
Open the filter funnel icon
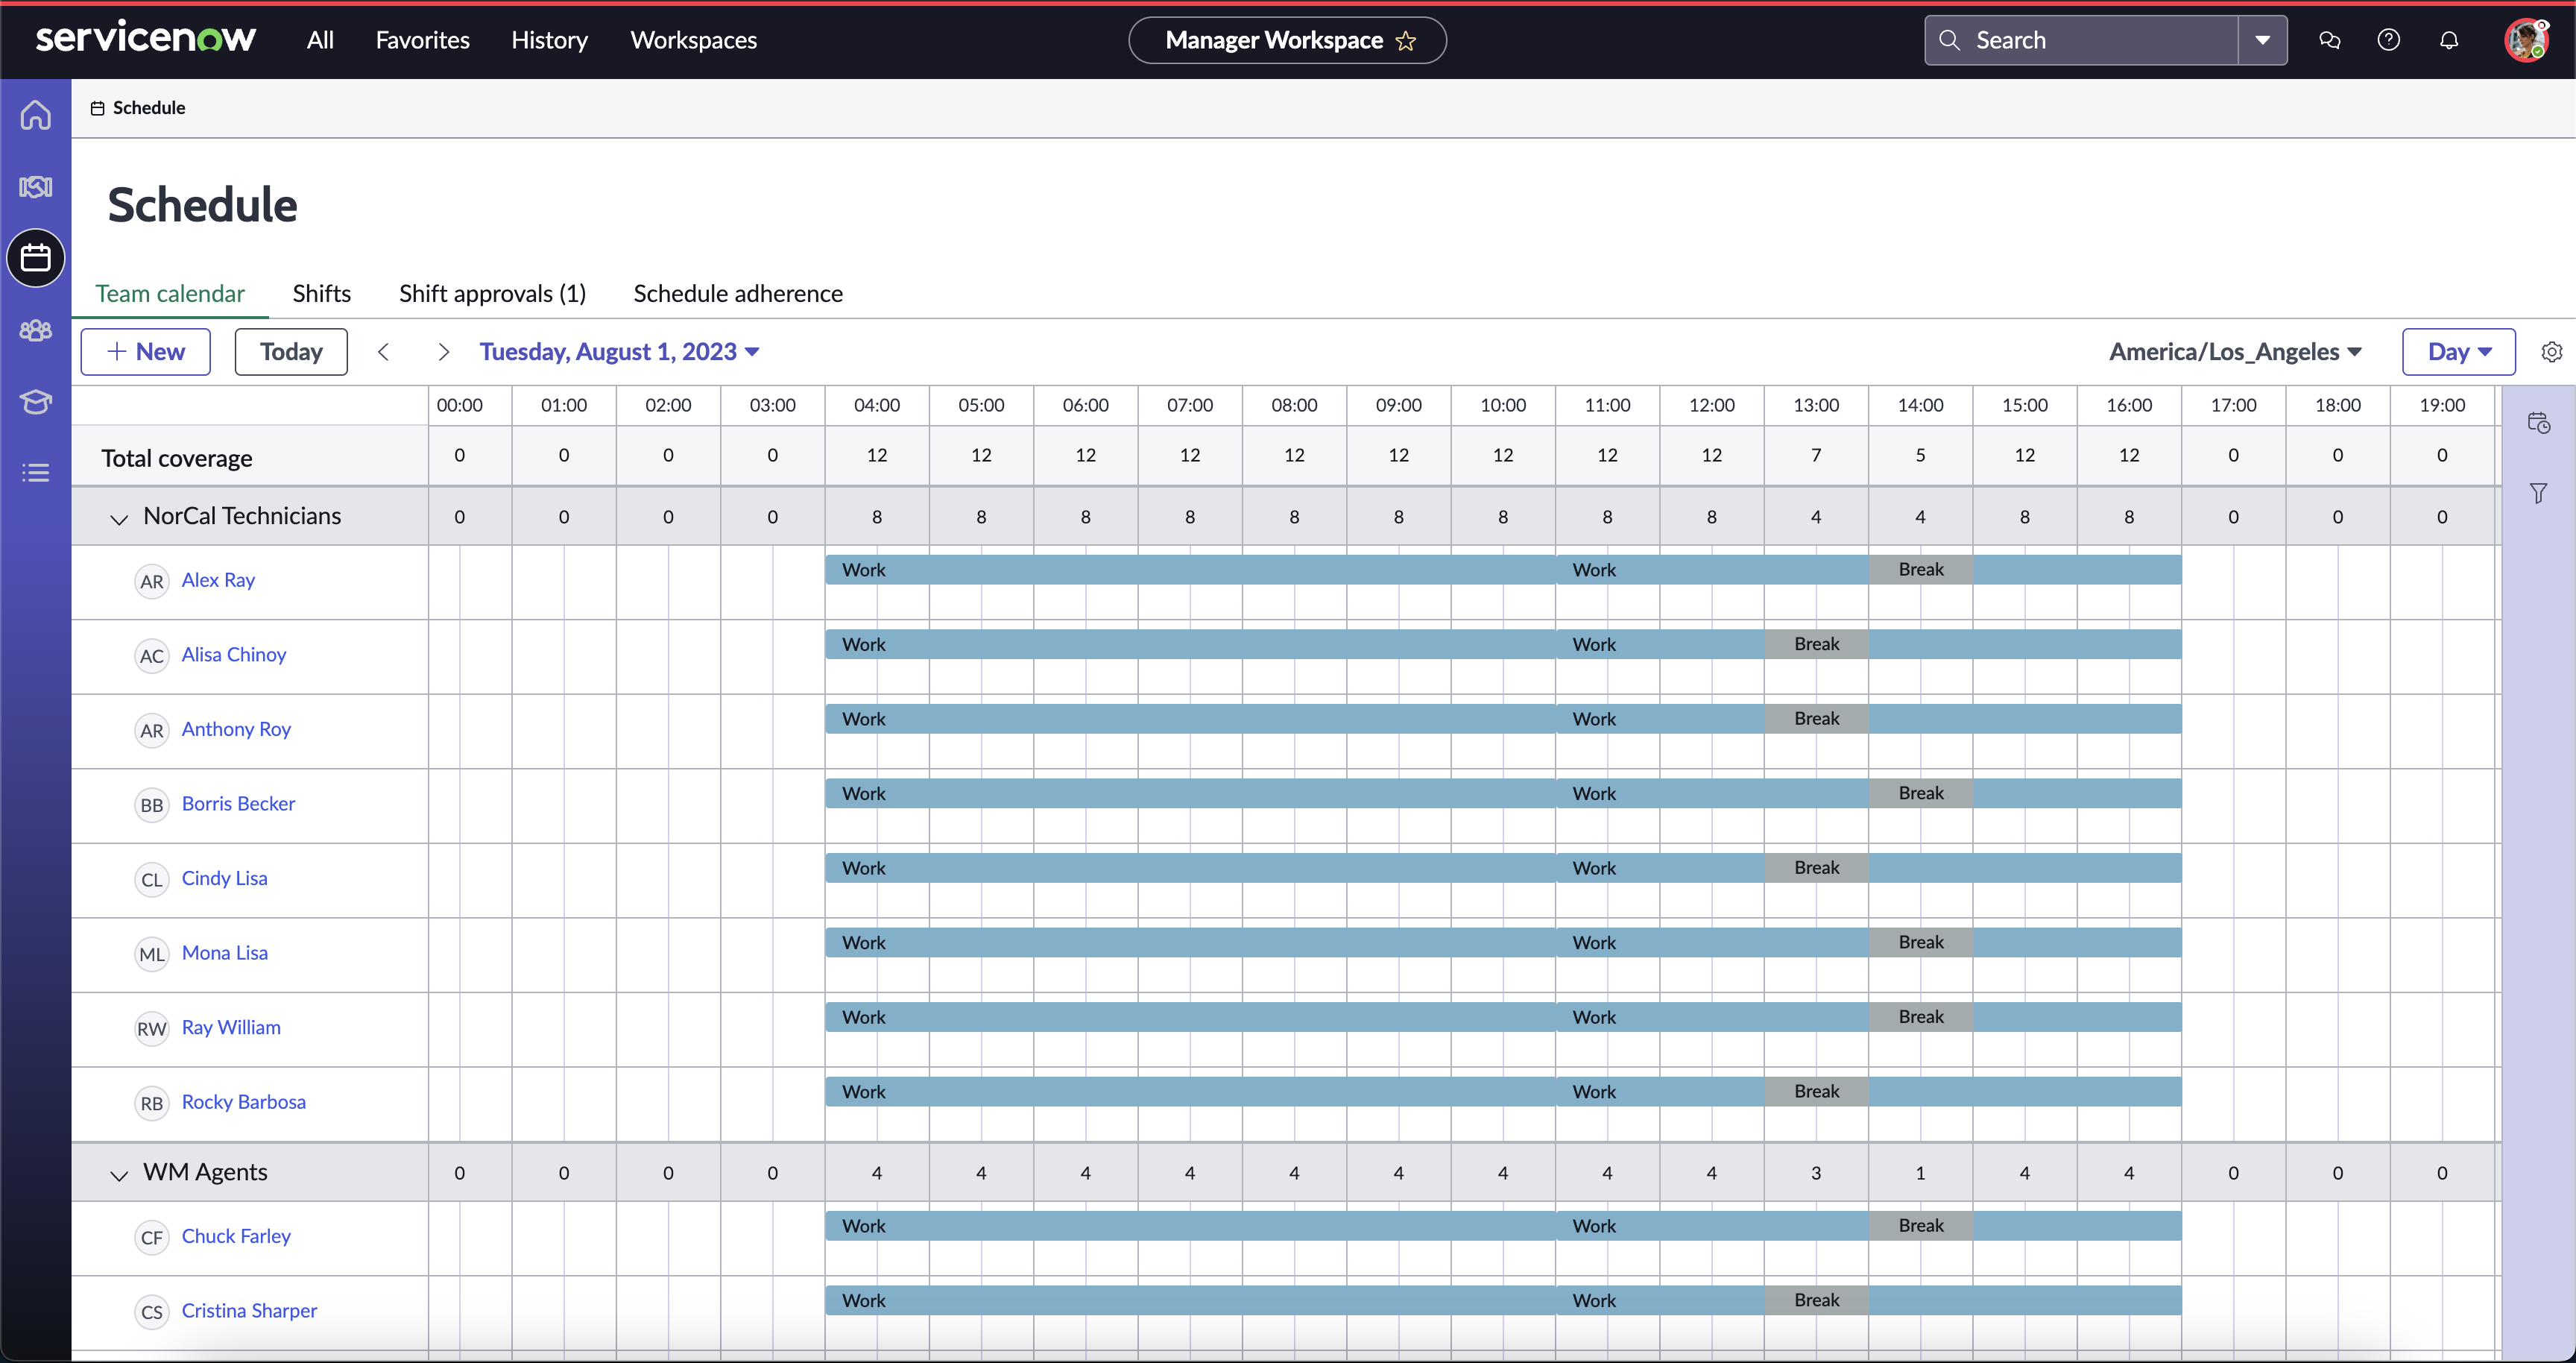coord(2538,493)
